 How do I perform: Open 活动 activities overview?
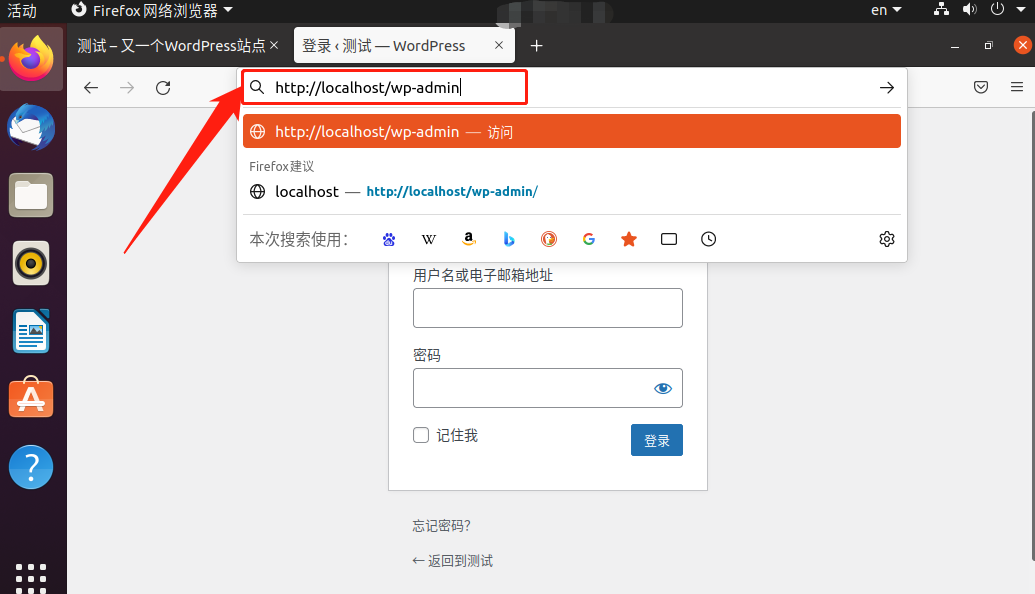pos(22,10)
